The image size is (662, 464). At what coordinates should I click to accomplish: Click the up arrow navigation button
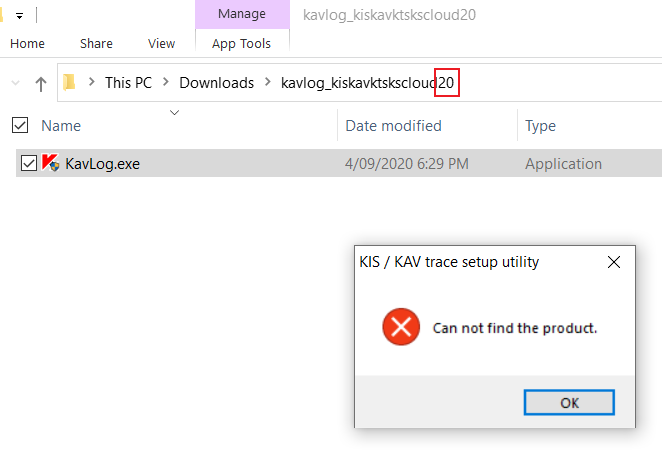(x=41, y=84)
